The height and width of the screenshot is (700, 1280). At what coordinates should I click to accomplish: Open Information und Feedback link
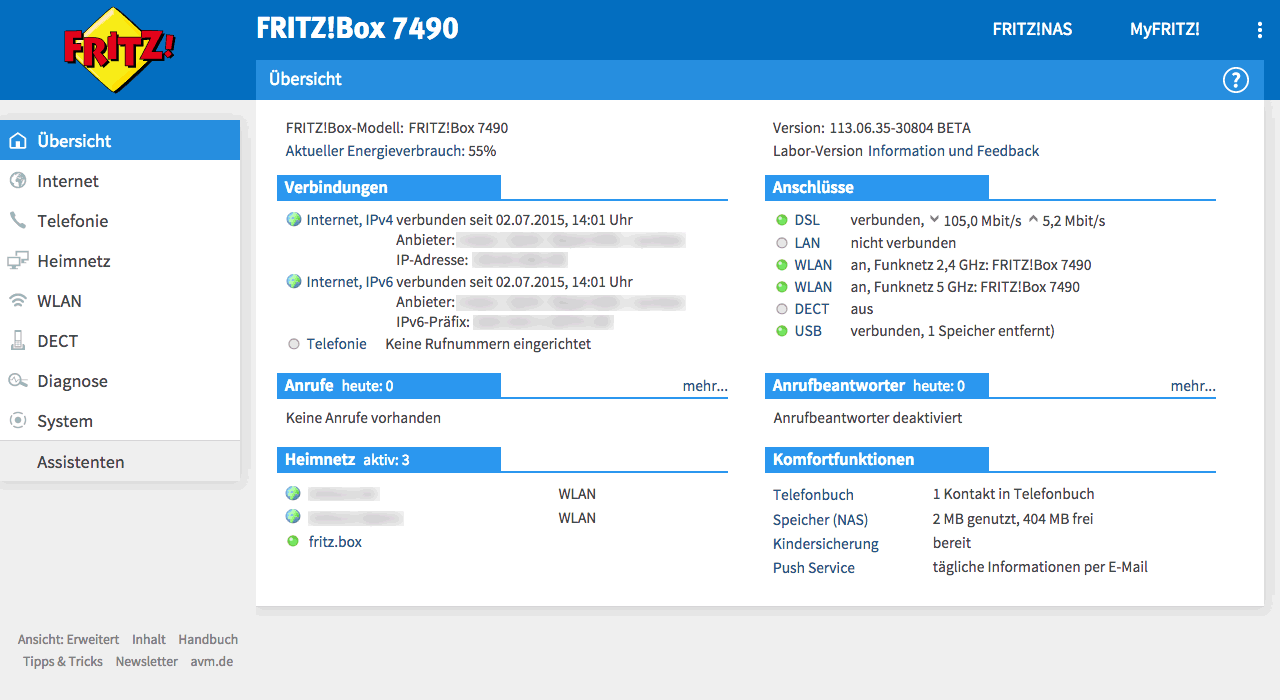[x=953, y=151]
